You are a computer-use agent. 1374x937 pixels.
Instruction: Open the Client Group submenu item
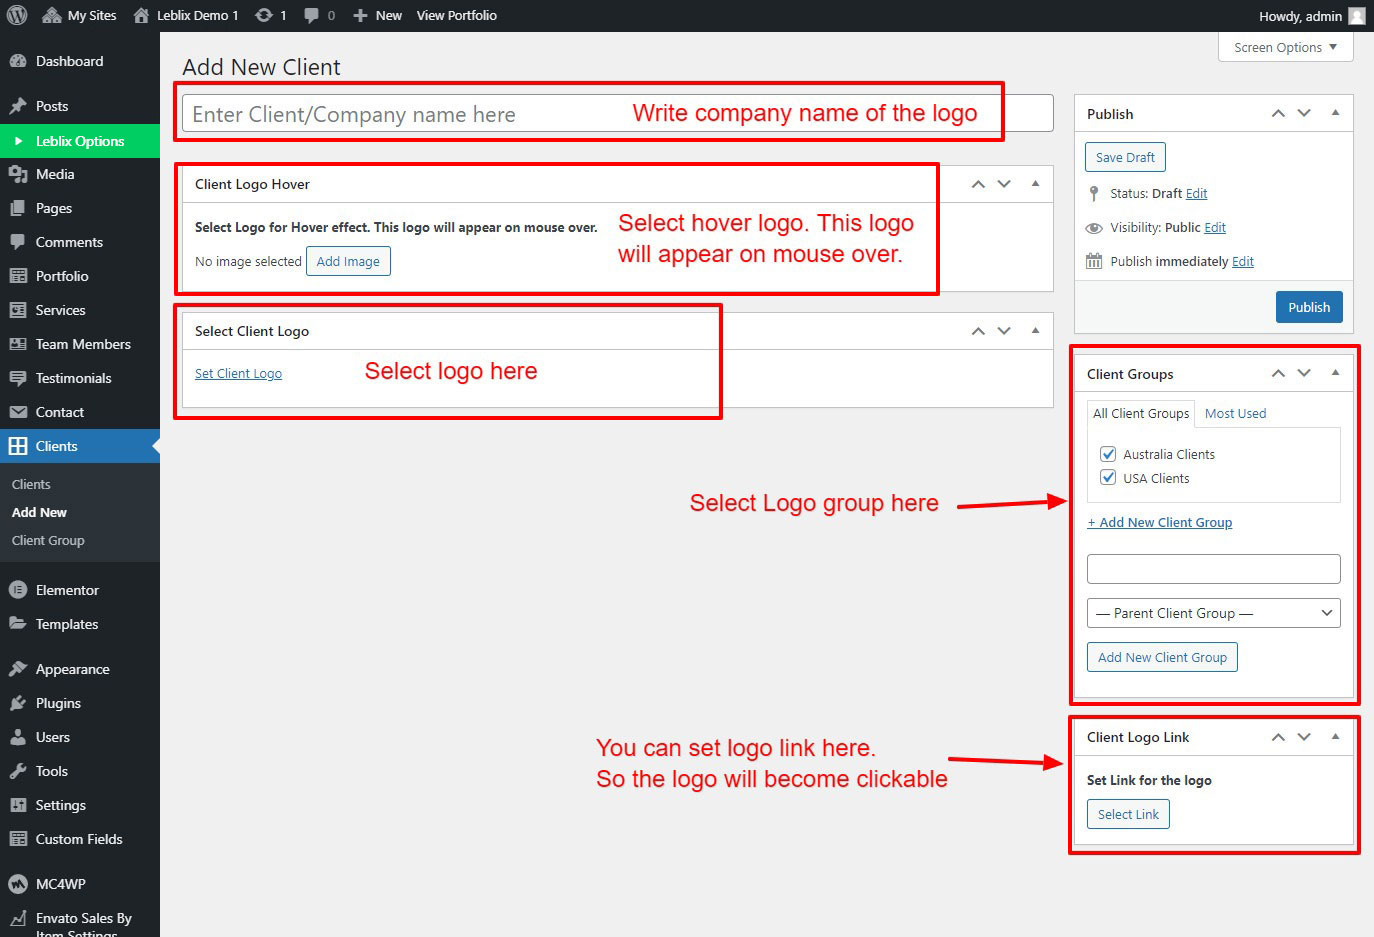click(48, 540)
